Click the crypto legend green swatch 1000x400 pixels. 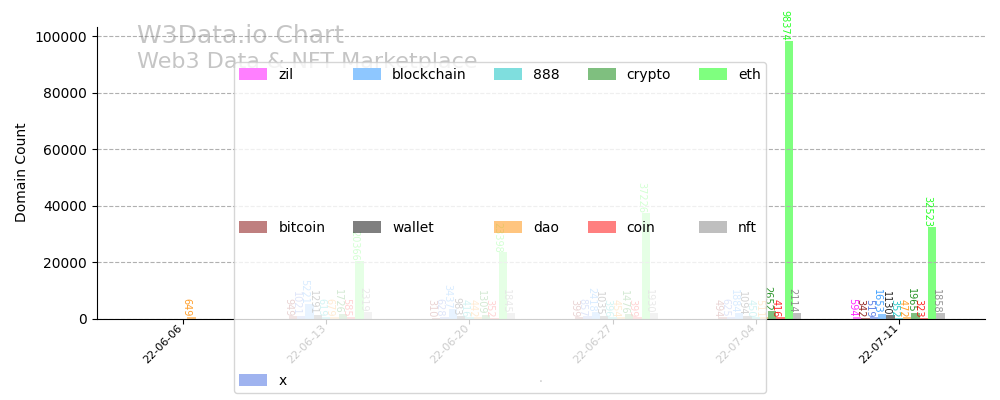tap(602, 74)
